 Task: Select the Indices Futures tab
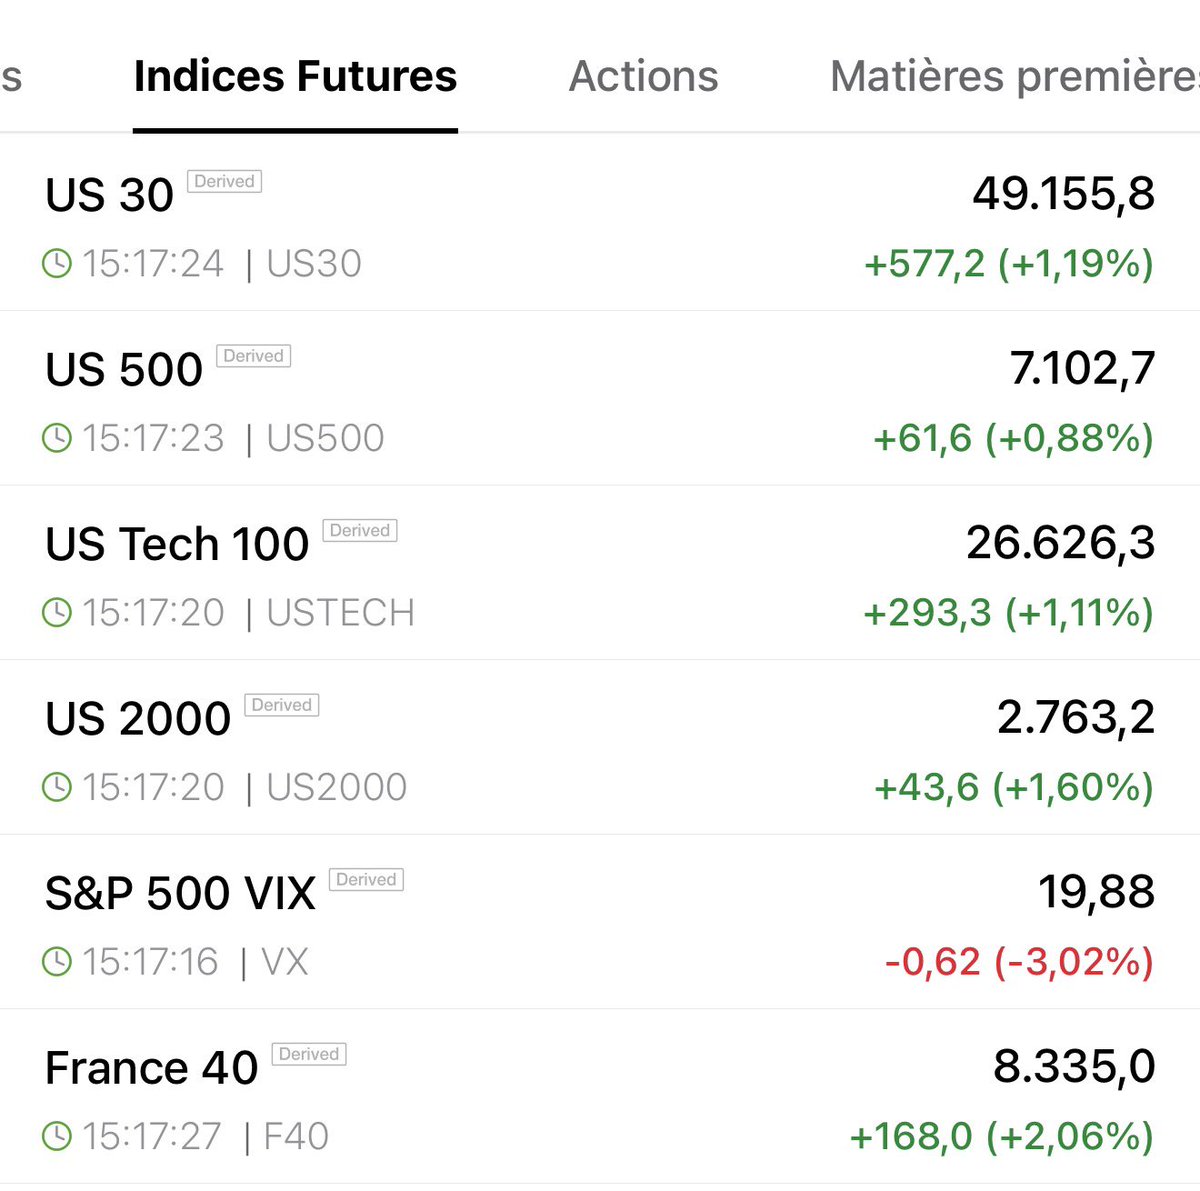coord(295,76)
